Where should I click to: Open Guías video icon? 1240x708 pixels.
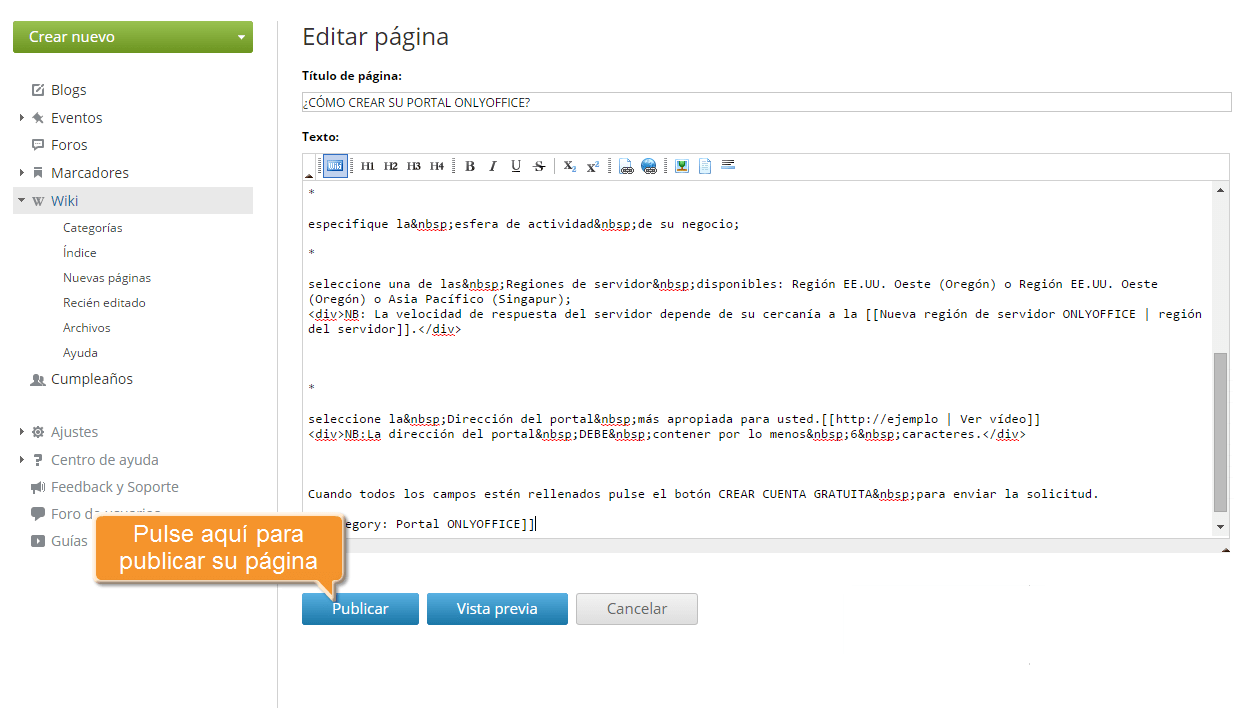38,541
